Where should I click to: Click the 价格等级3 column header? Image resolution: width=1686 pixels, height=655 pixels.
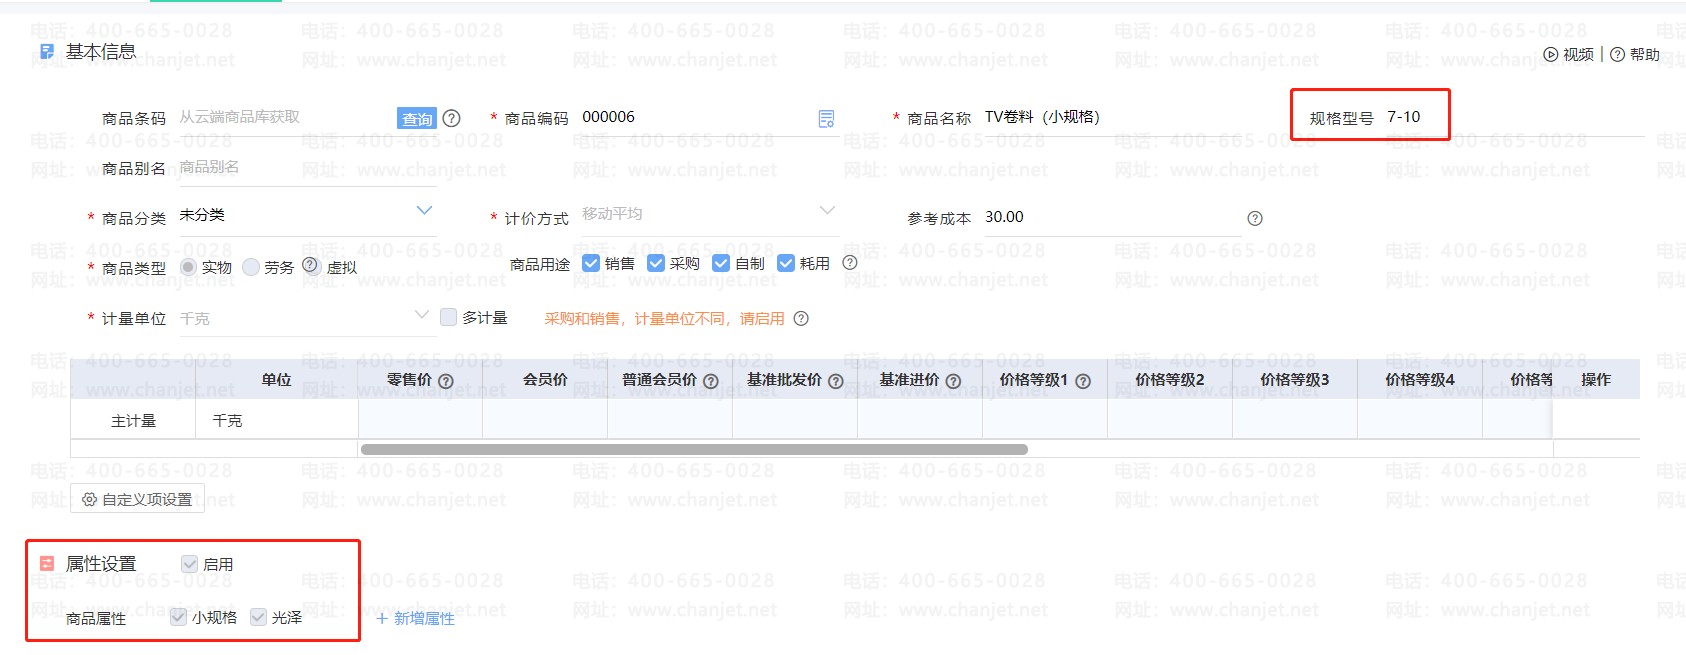coord(1295,380)
